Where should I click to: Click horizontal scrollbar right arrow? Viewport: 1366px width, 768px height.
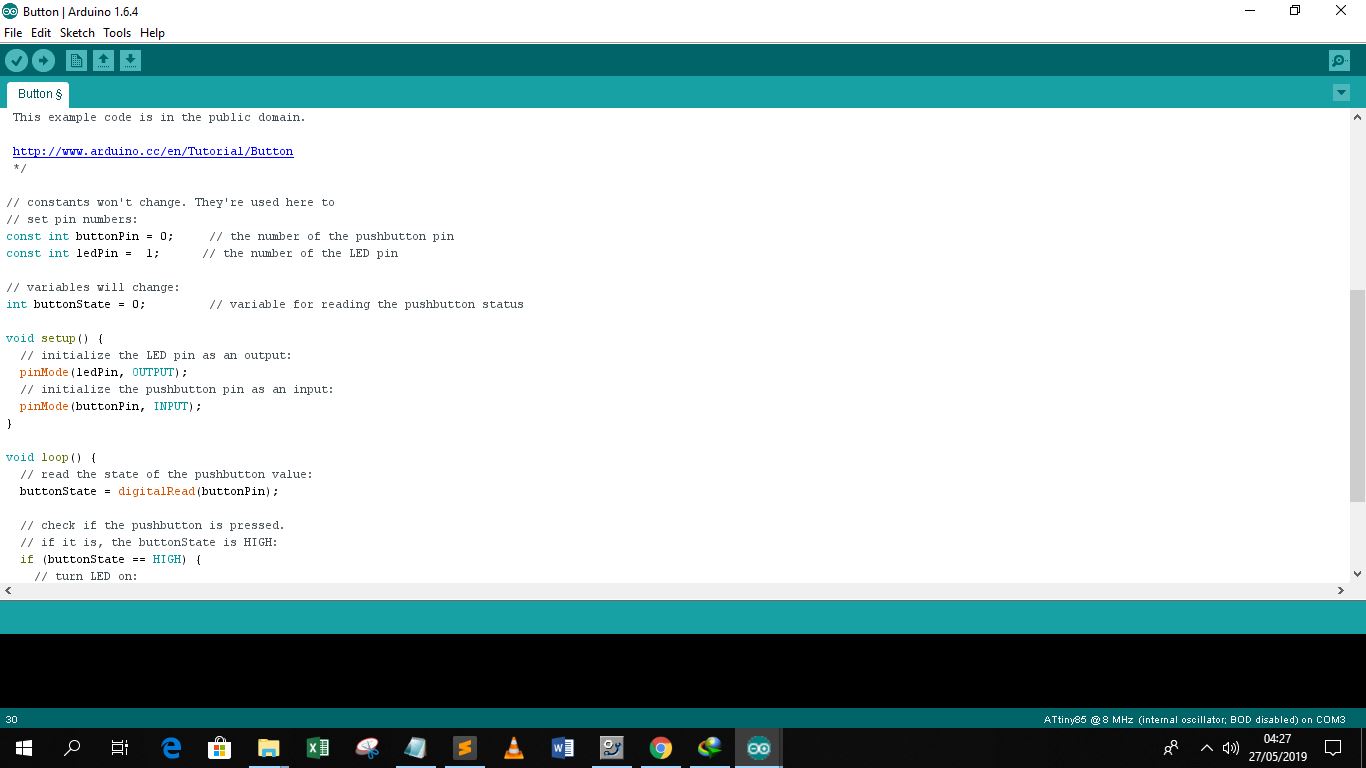point(1341,591)
